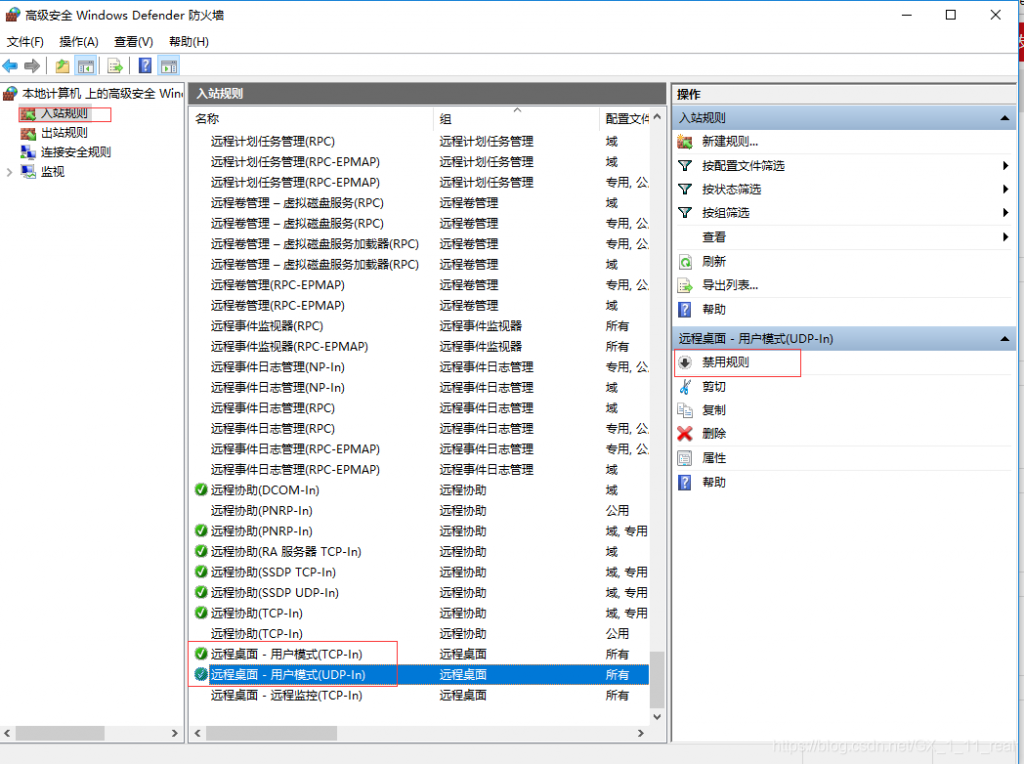Click the 禁用规则 action link
Image resolution: width=1024 pixels, height=764 pixels.
coord(726,362)
